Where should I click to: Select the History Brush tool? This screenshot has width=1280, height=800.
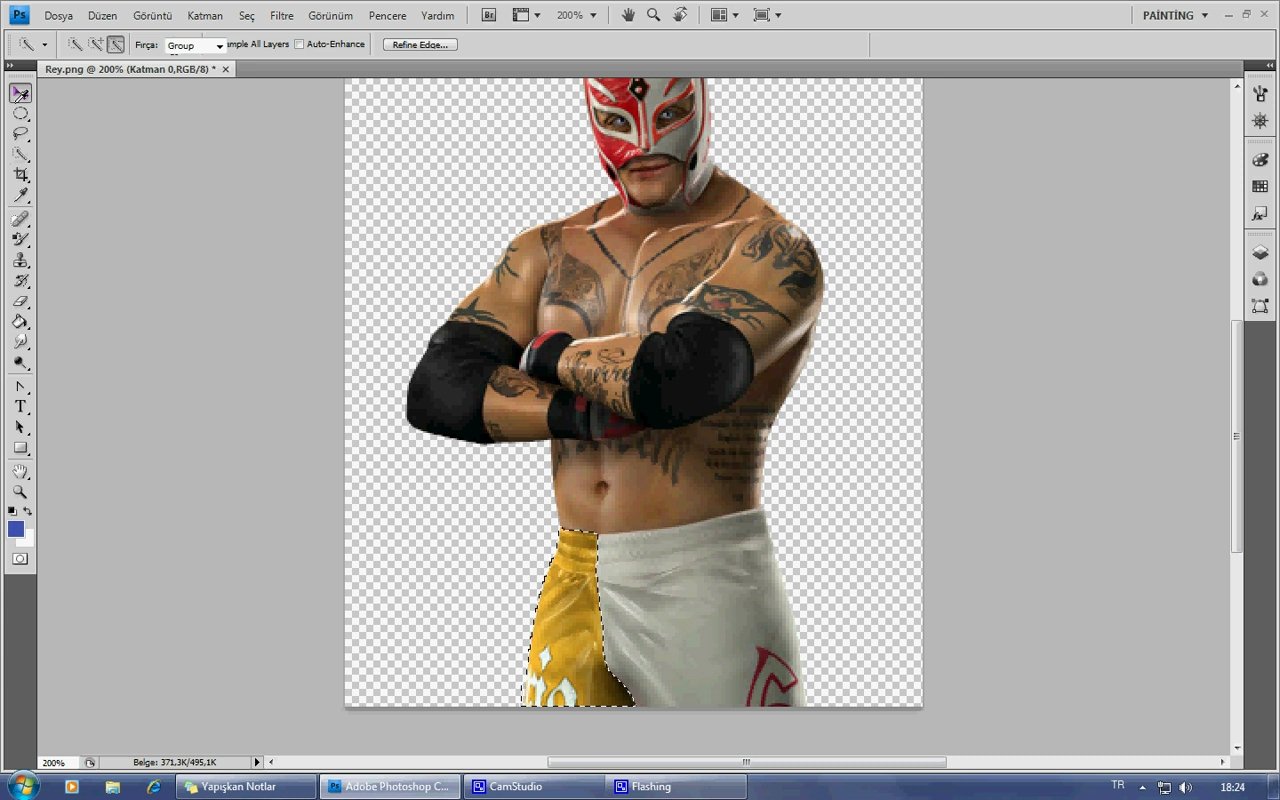(x=20, y=281)
